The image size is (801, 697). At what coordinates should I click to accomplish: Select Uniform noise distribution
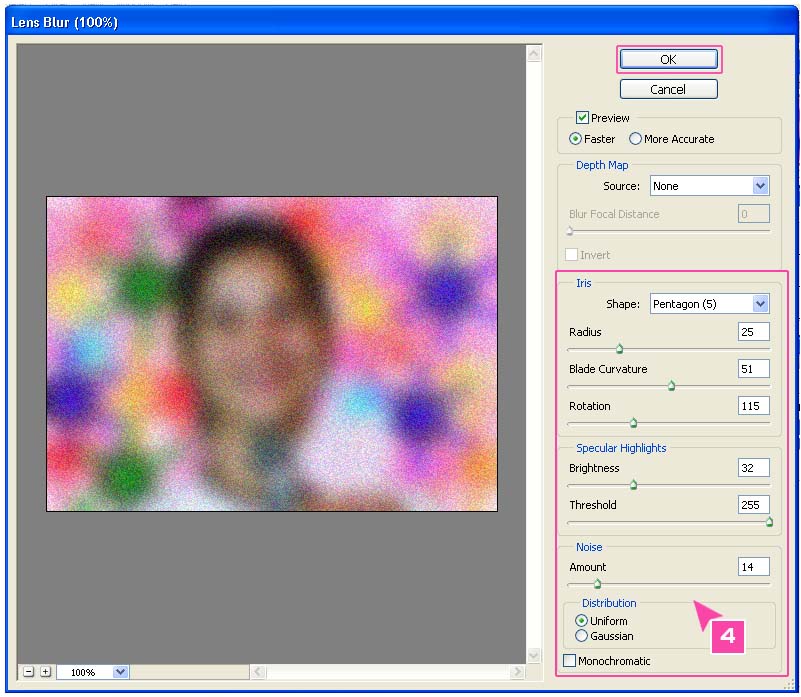pyautogui.click(x=582, y=621)
